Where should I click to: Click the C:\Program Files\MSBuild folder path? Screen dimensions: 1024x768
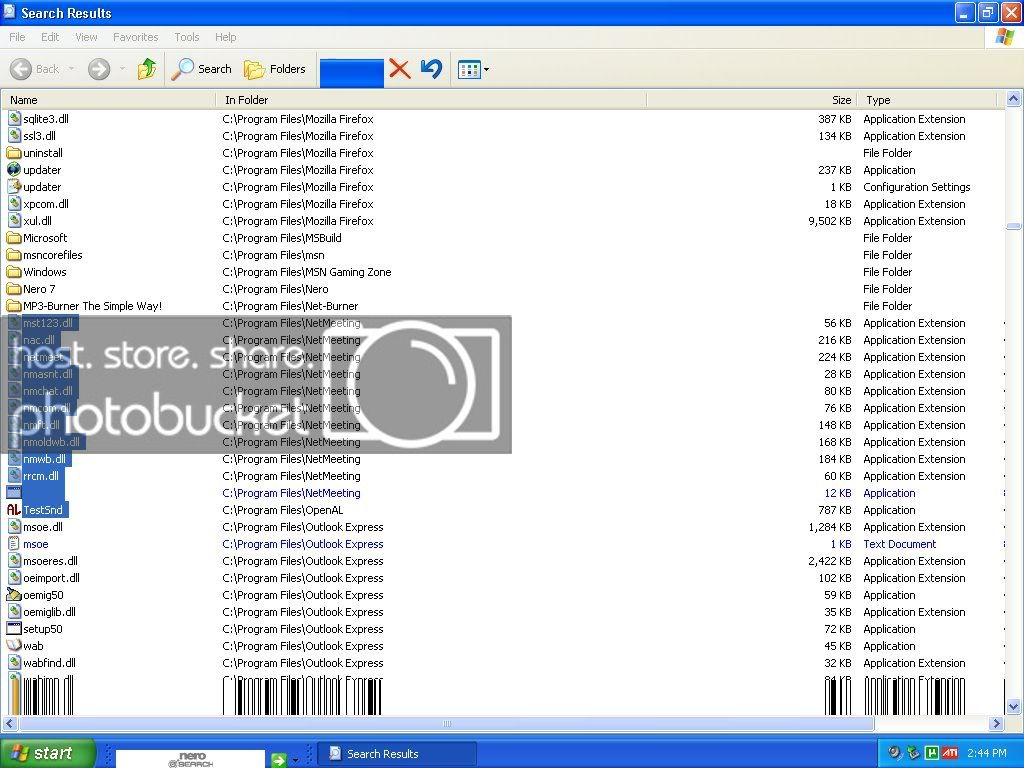pyautogui.click(x=282, y=238)
